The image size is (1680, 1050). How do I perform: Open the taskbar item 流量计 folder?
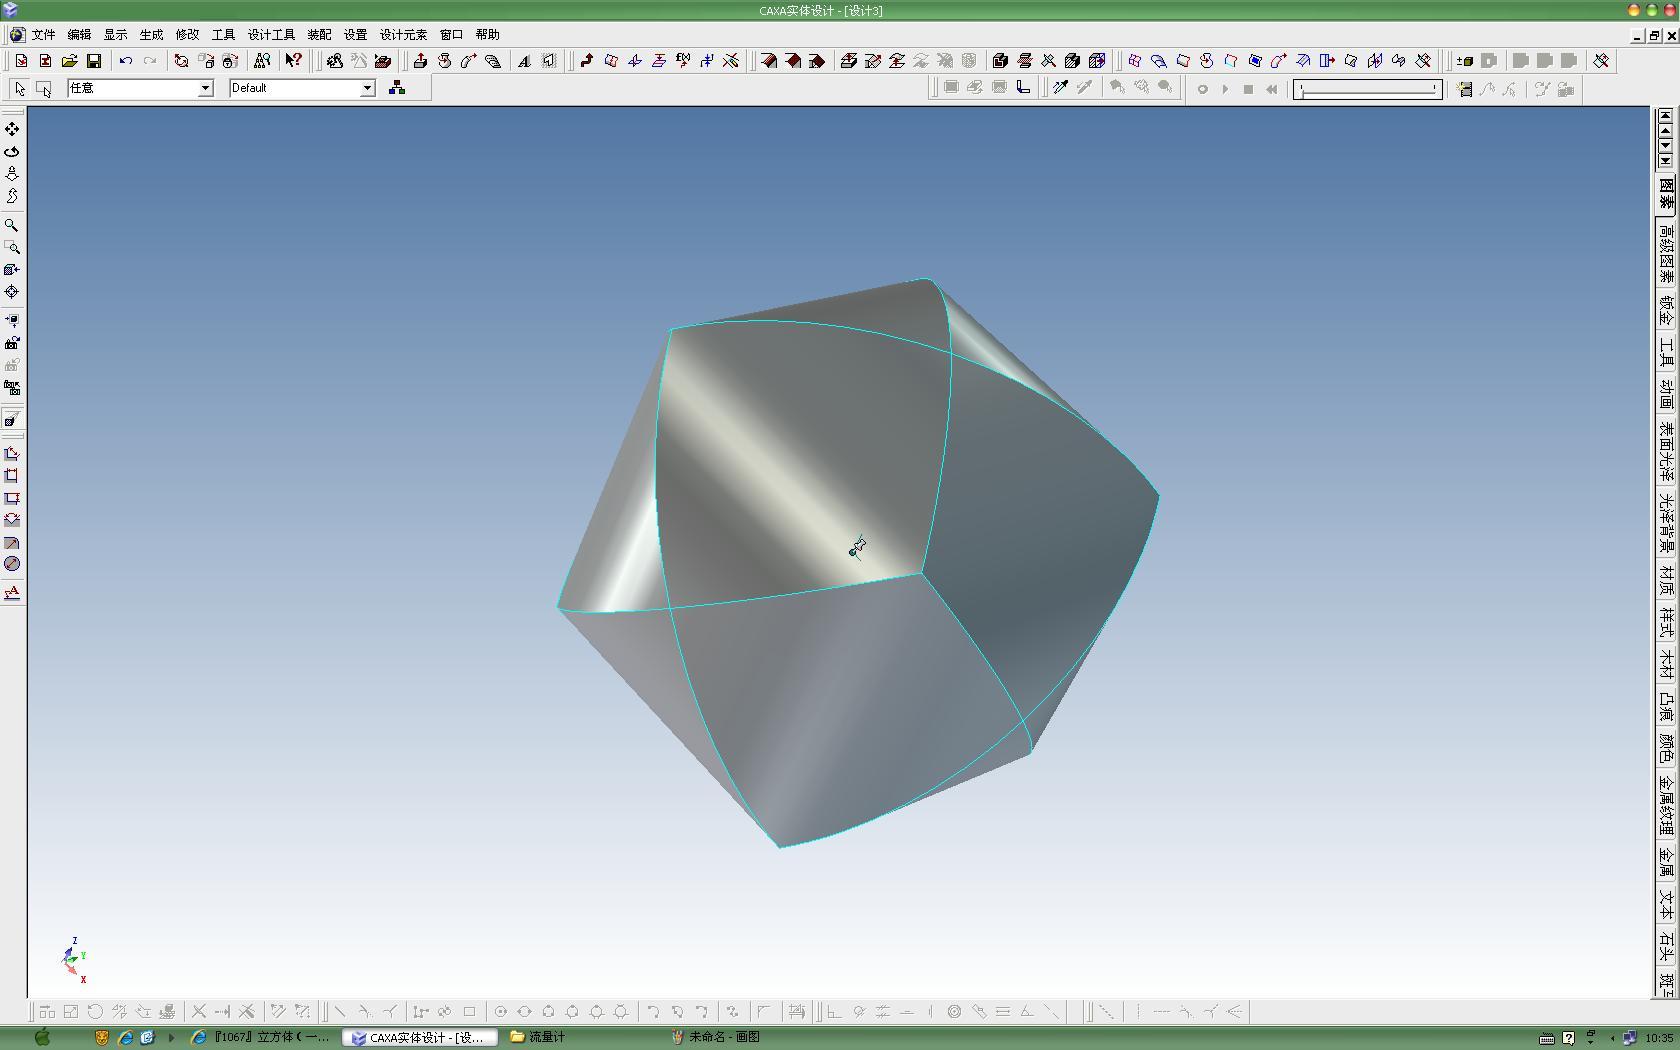point(538,1037)
